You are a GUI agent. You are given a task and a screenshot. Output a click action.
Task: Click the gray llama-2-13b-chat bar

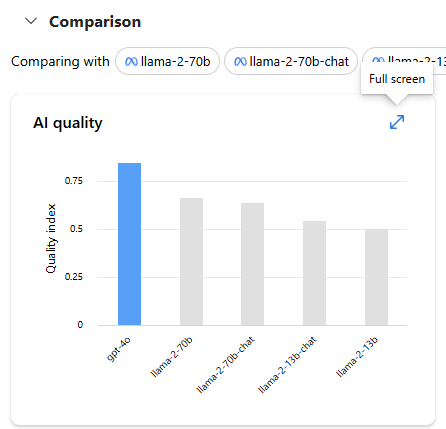coord(314,273)
